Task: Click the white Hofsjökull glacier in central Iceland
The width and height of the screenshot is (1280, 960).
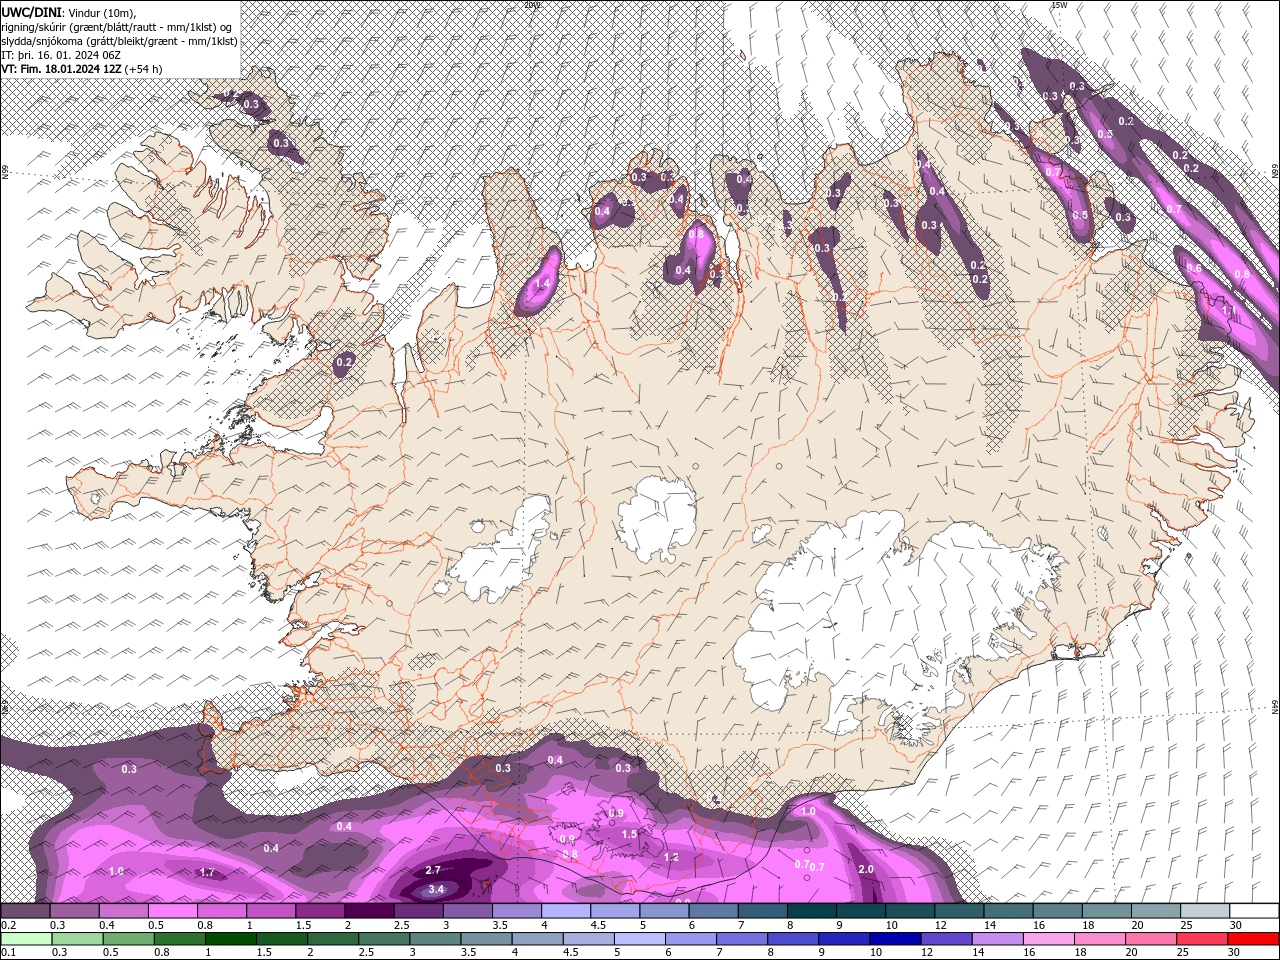Action: tap(656, 520)
